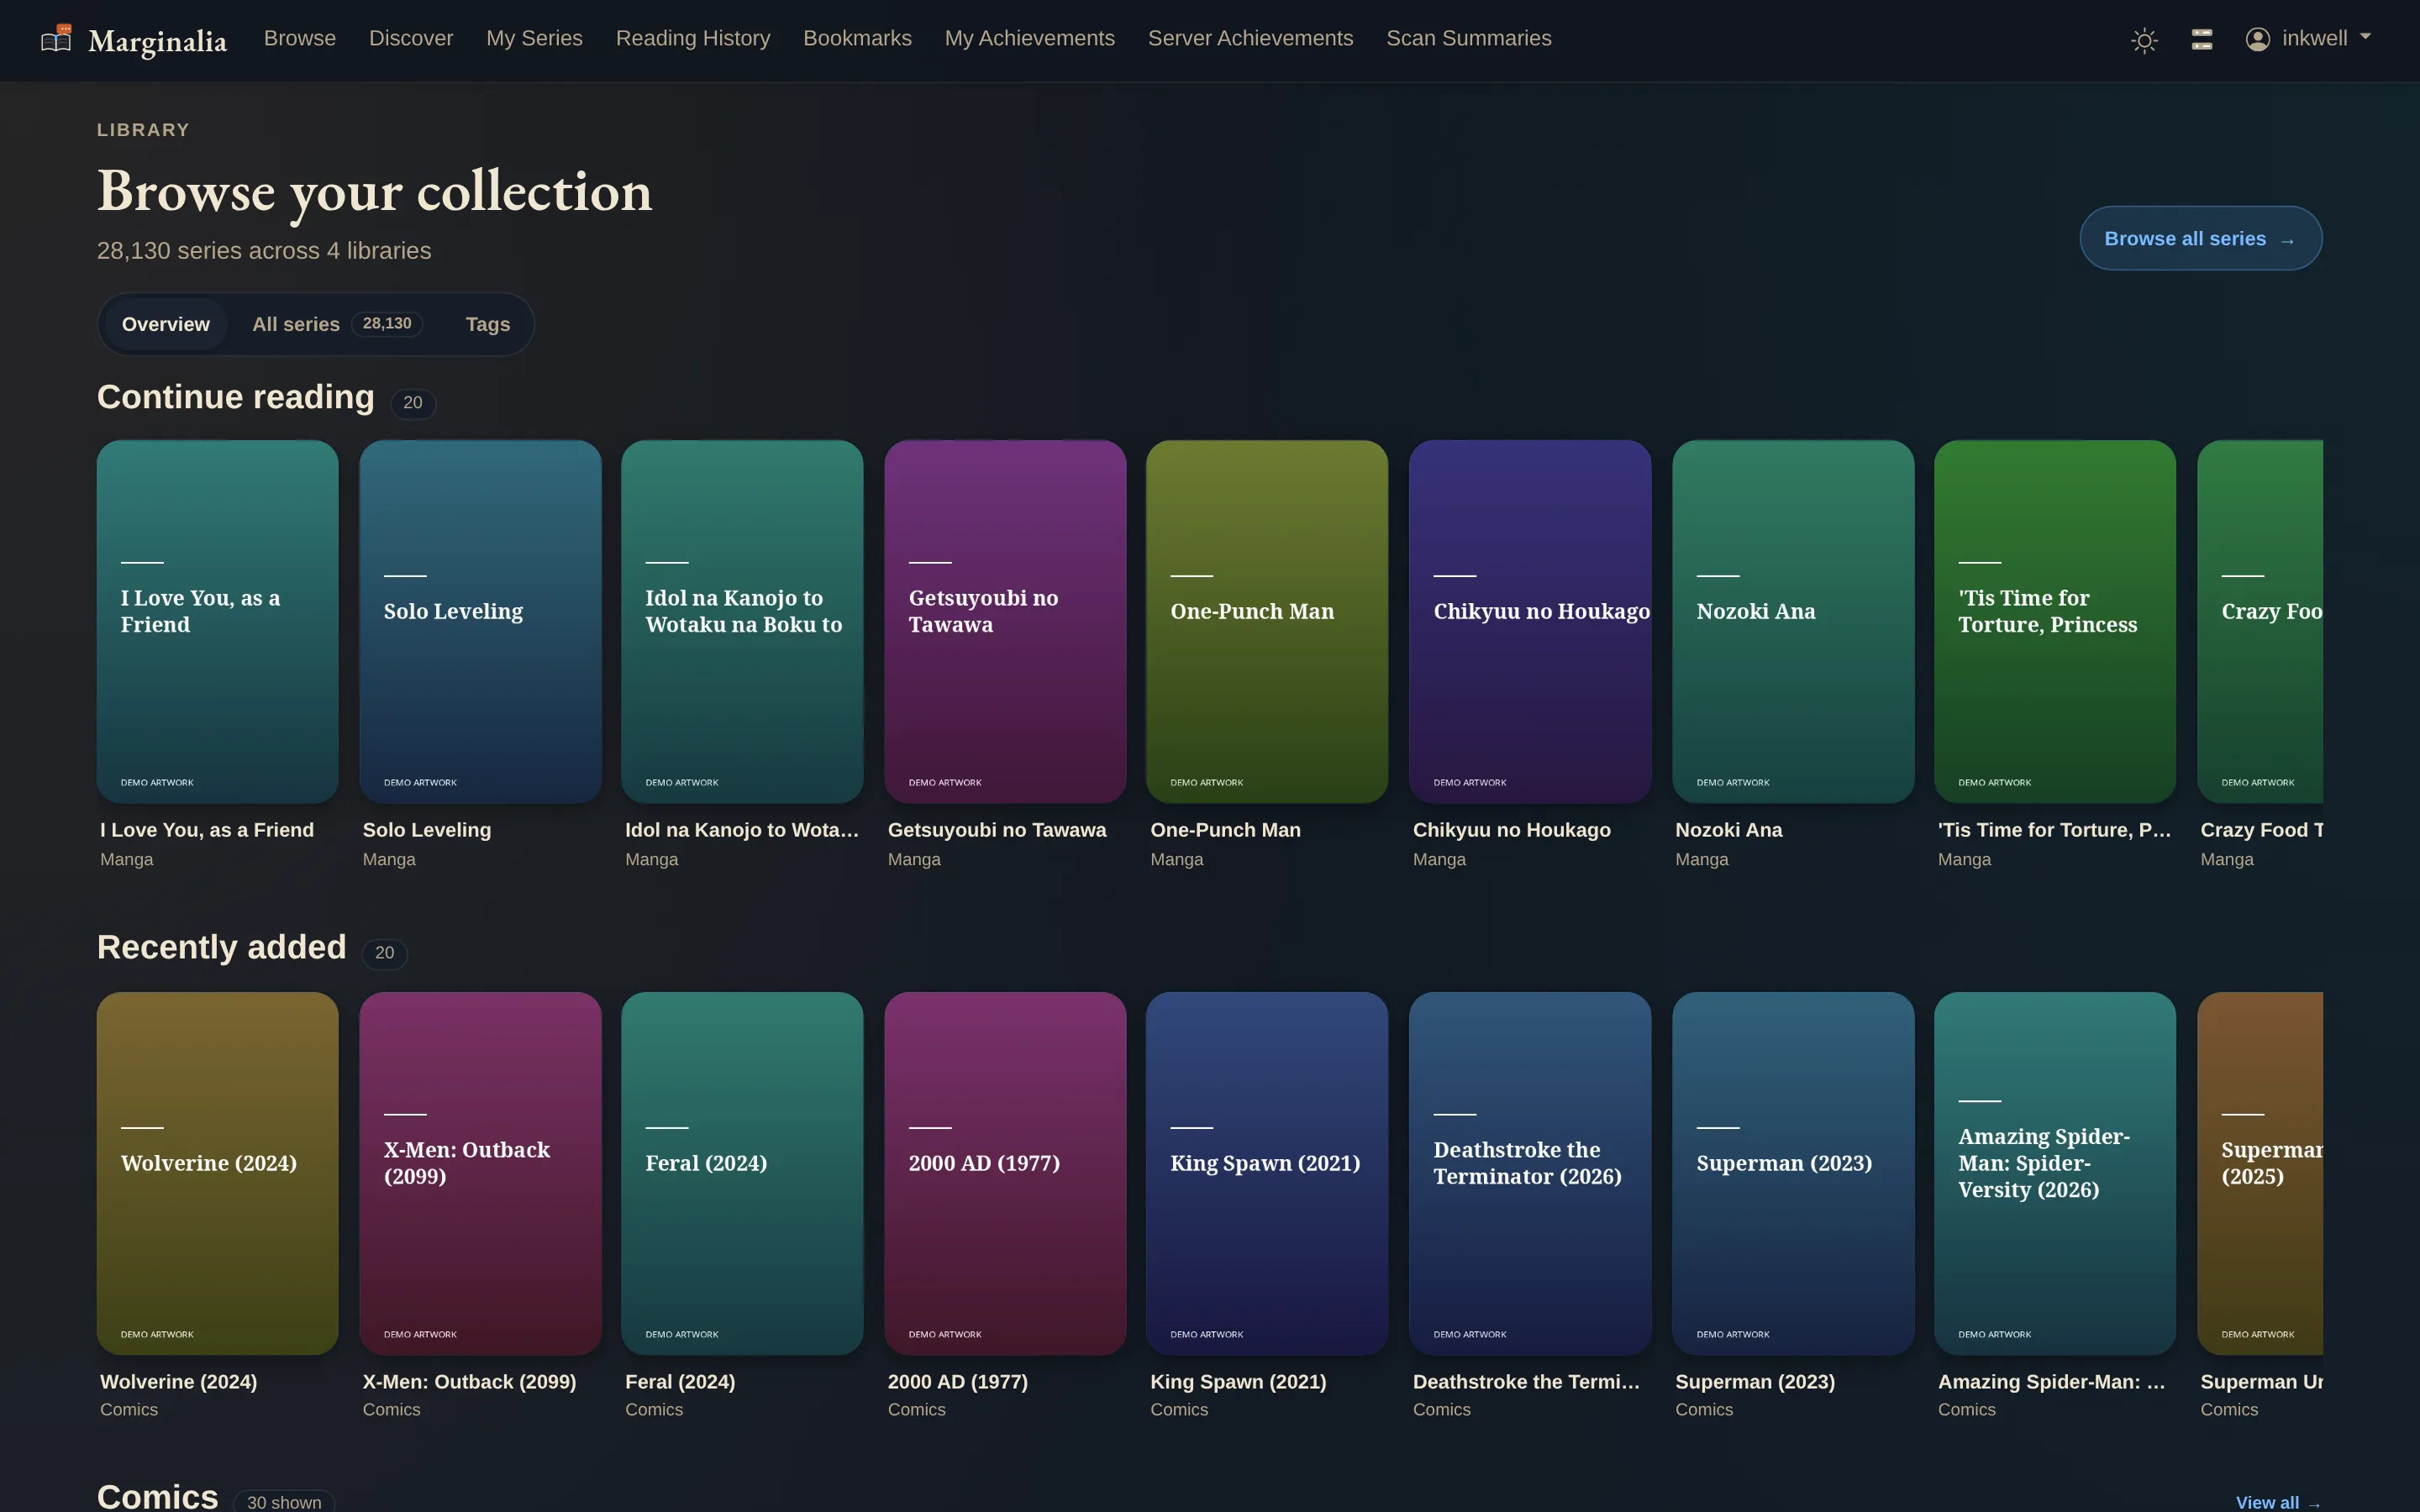Screen dimensions: 2420x1512
Task: Open the Wolverine (2024) cover
Action: (217, 1173)
